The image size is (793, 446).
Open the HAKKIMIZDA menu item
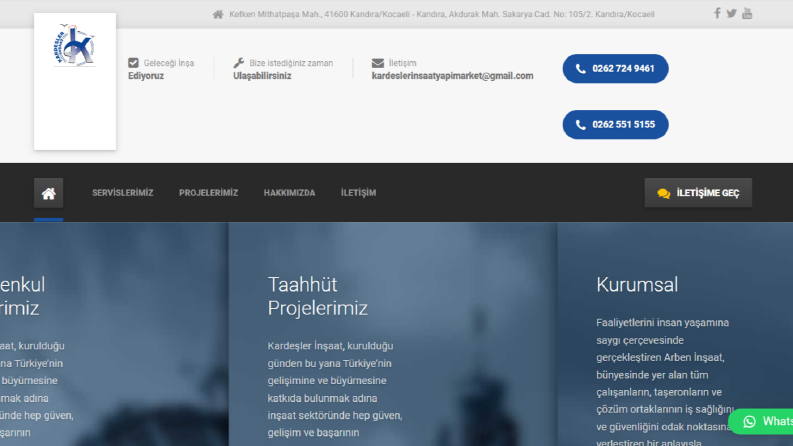pyautogui.click(x=289, y=193)
